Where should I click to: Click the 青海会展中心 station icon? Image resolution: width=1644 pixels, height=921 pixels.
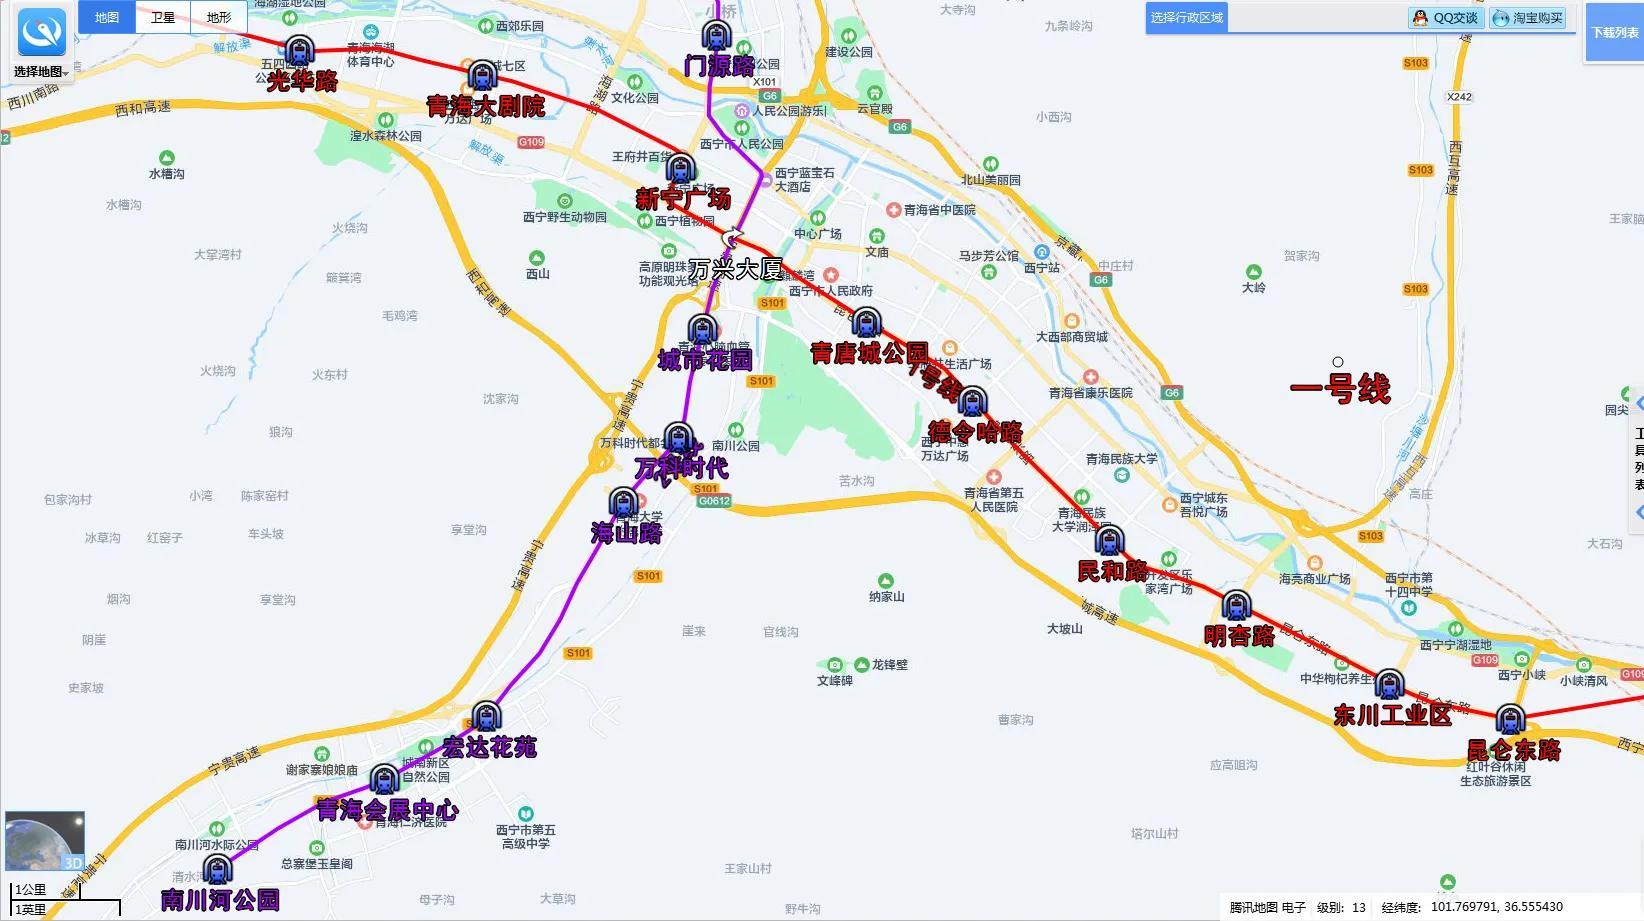click(x=384, y=779)
